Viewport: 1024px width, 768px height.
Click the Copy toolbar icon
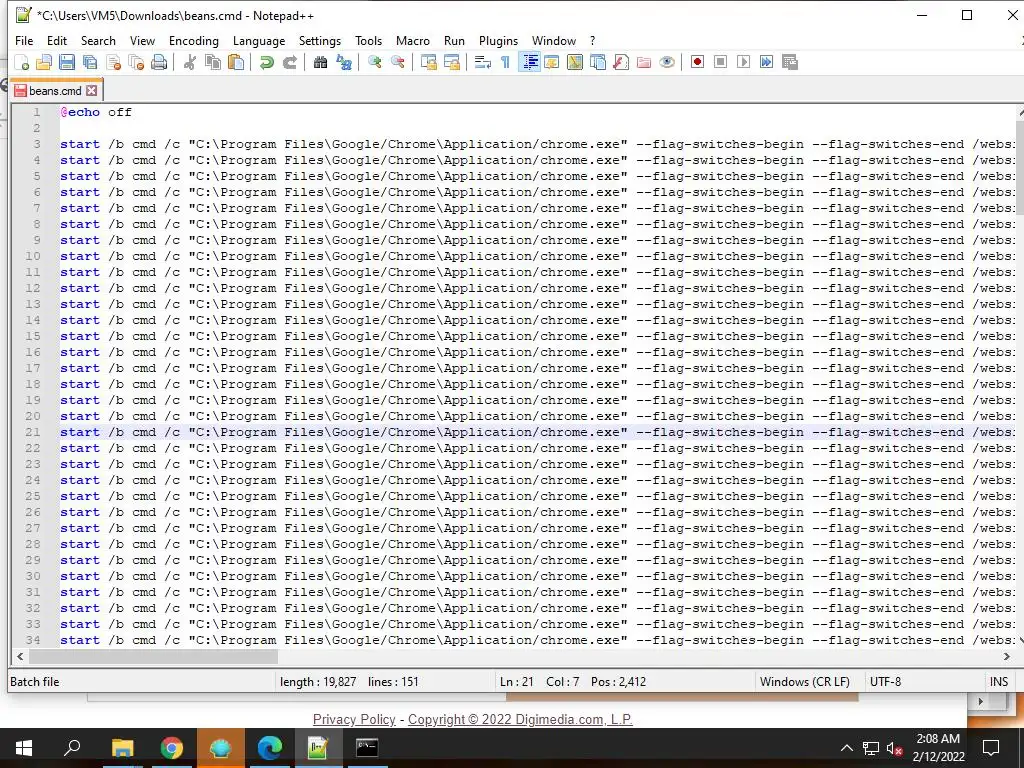click(x=213, y=63)
